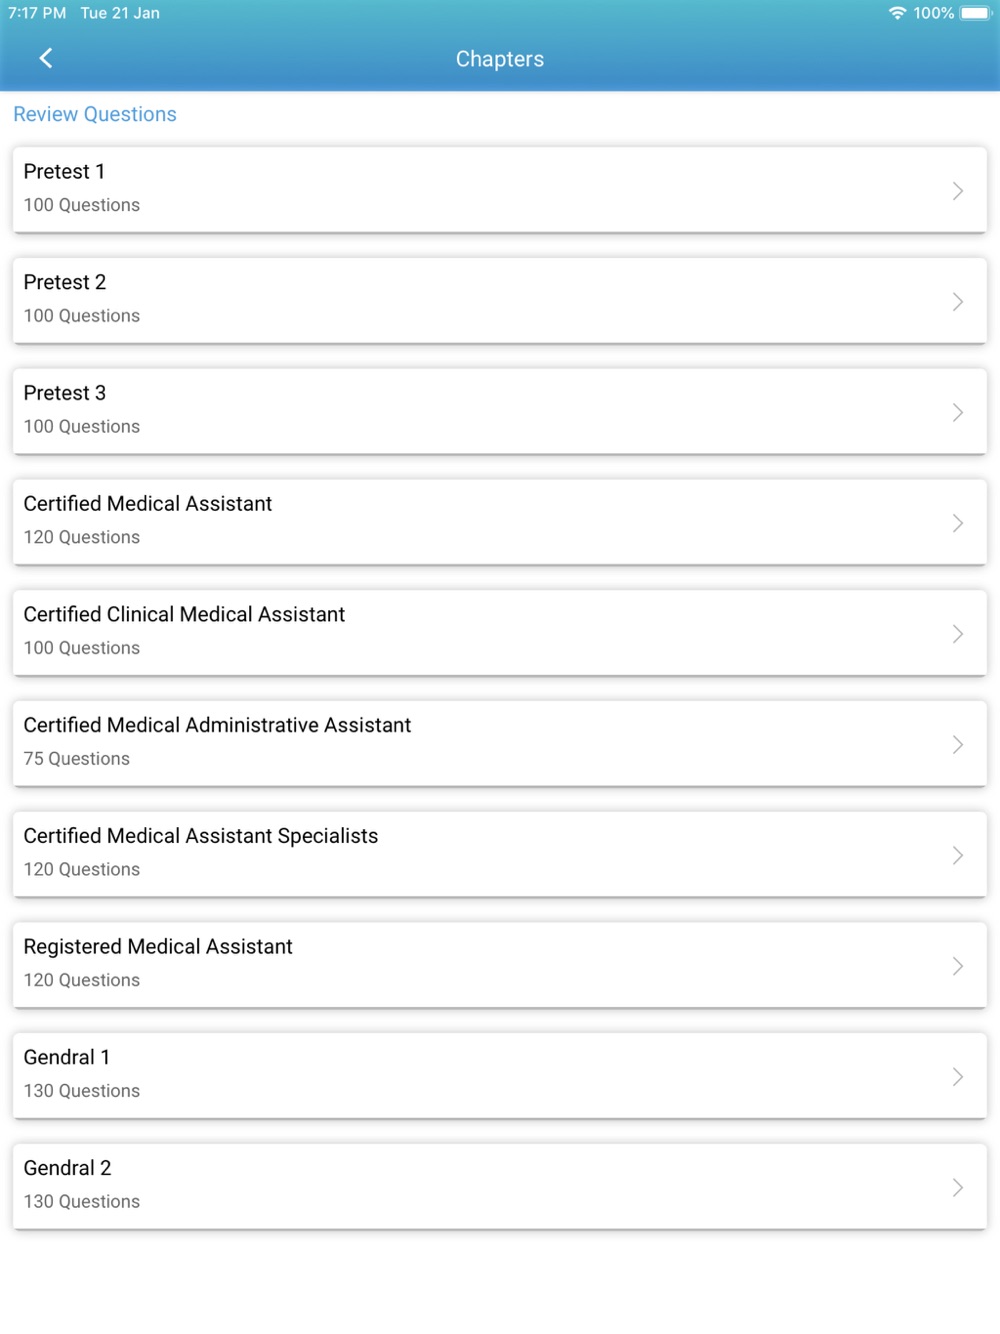Open the Pretest 1 chapter
1000x1334 pixels.
pyautogui.click(x=500, y=190)
